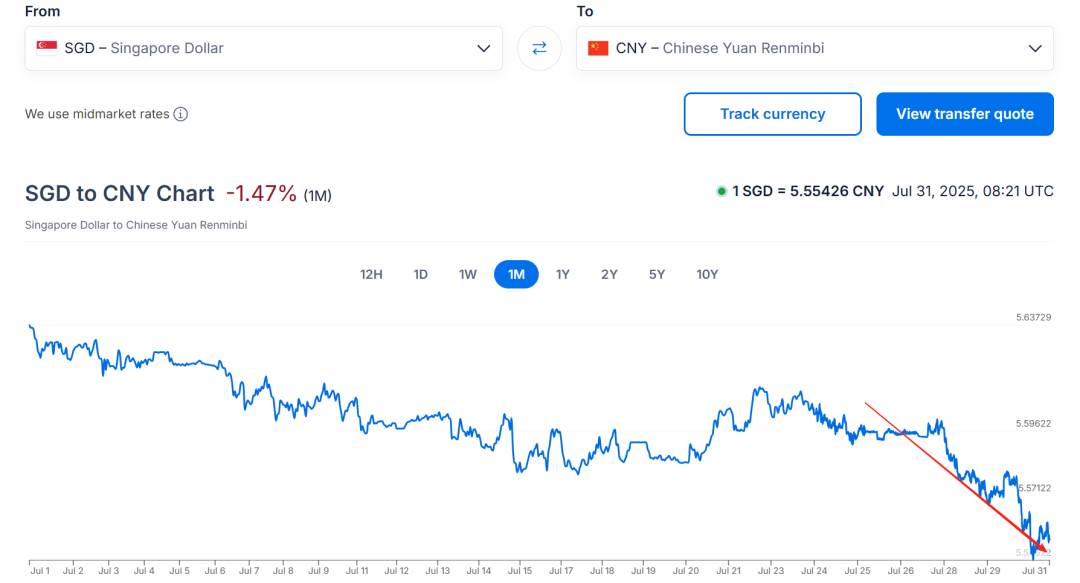Select the active 1M range pill
The image size is (1080, 583).
516,274
